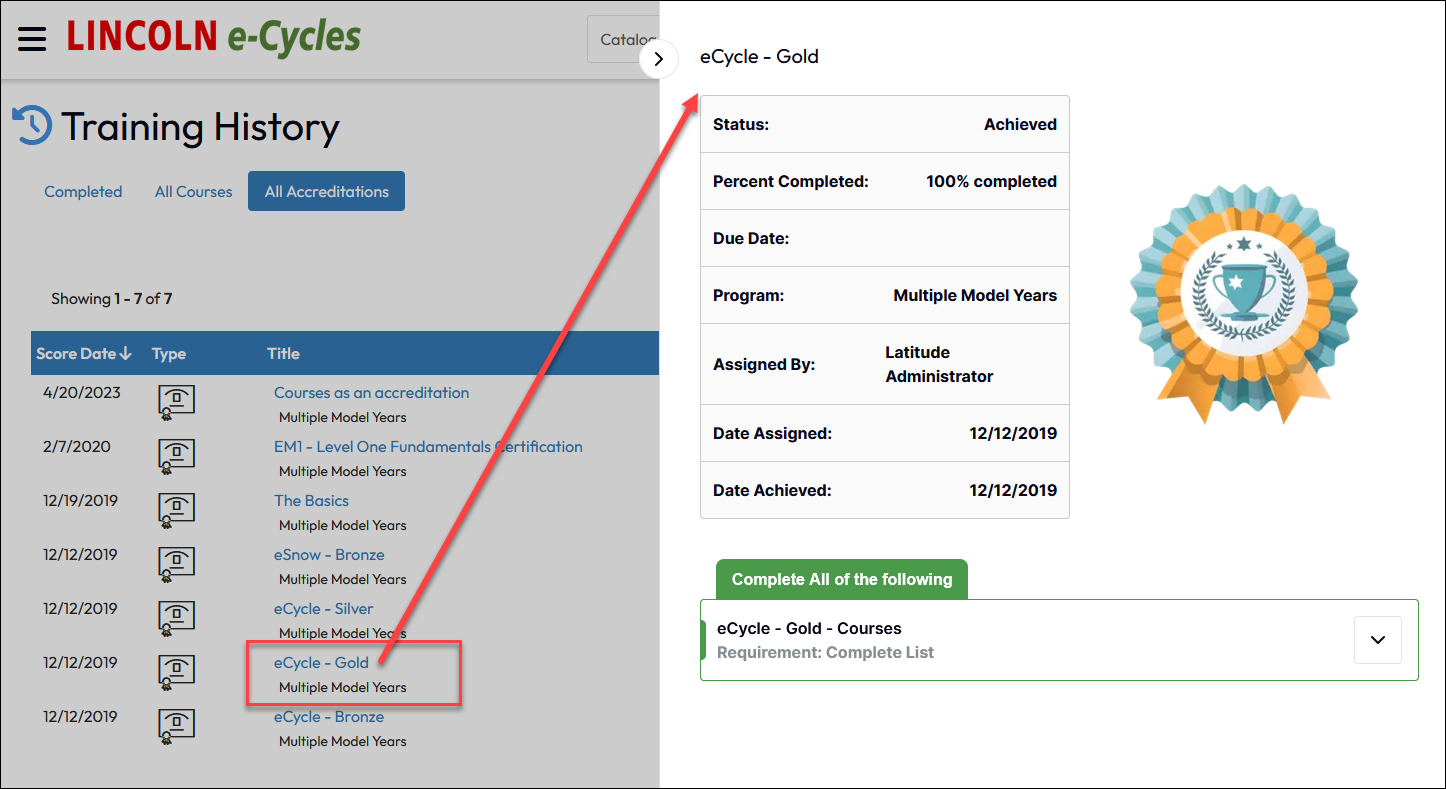
Task: Click accreditation icon in eSnow - Bronze row
Action: [x=176, y=564]
